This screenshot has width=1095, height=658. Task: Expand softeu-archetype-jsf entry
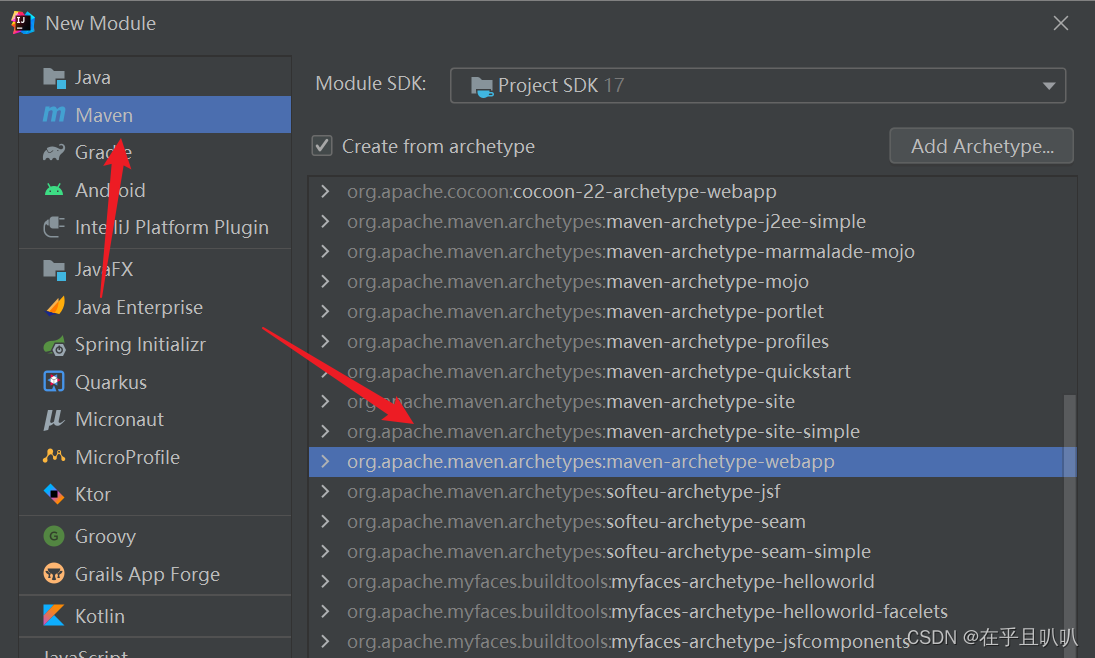[x=325, y=492]
